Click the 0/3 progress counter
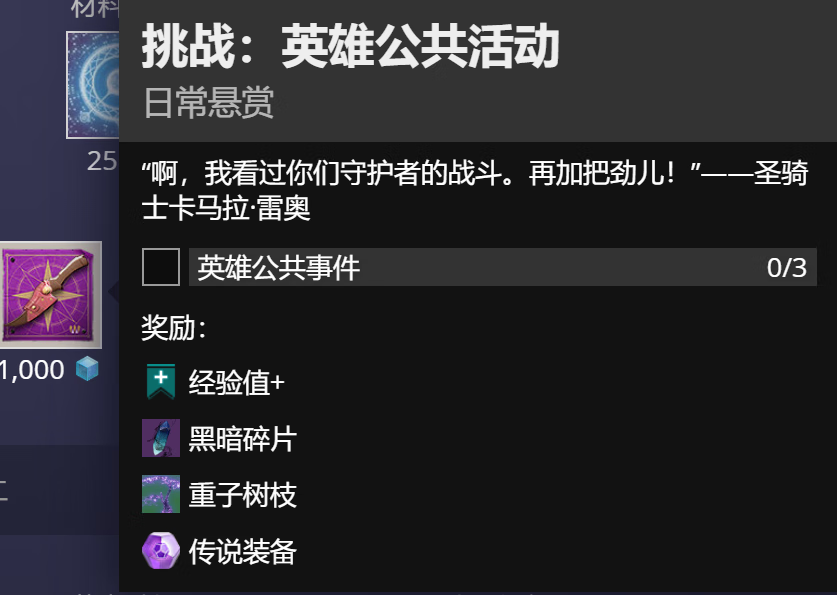The height and width of the screenshot is (595, 837). pyautogui.click(x=786, y=267)
